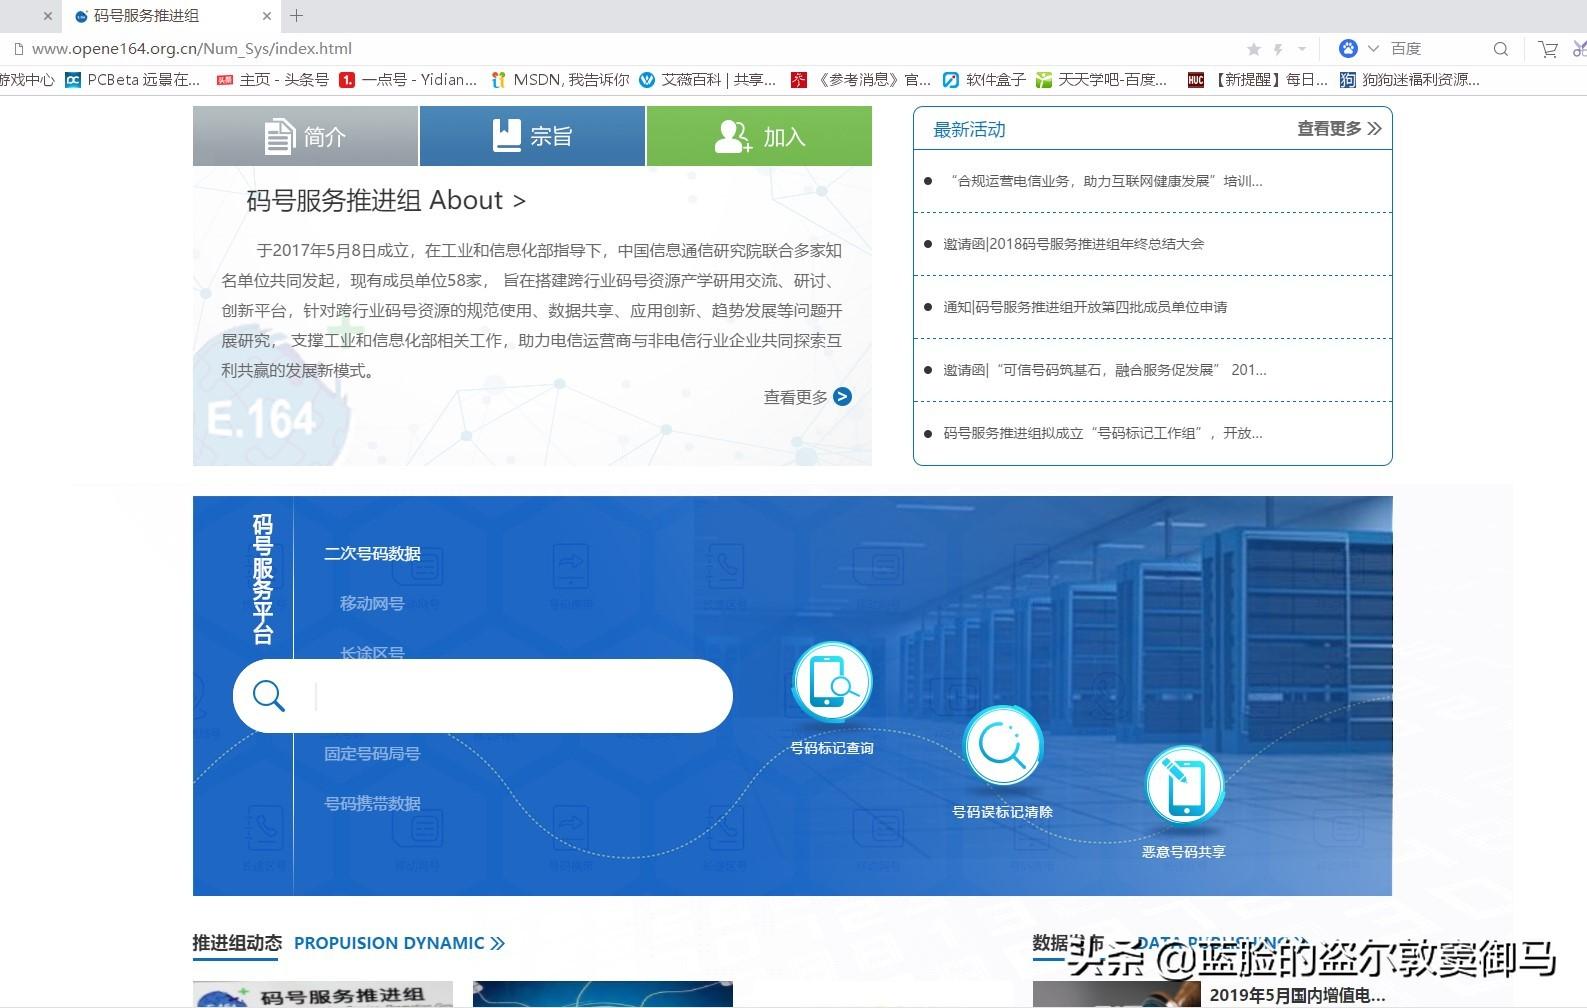1587x1008 pixels.
Task: Bookmark the page with the star icon
Action: point(1253,49)
